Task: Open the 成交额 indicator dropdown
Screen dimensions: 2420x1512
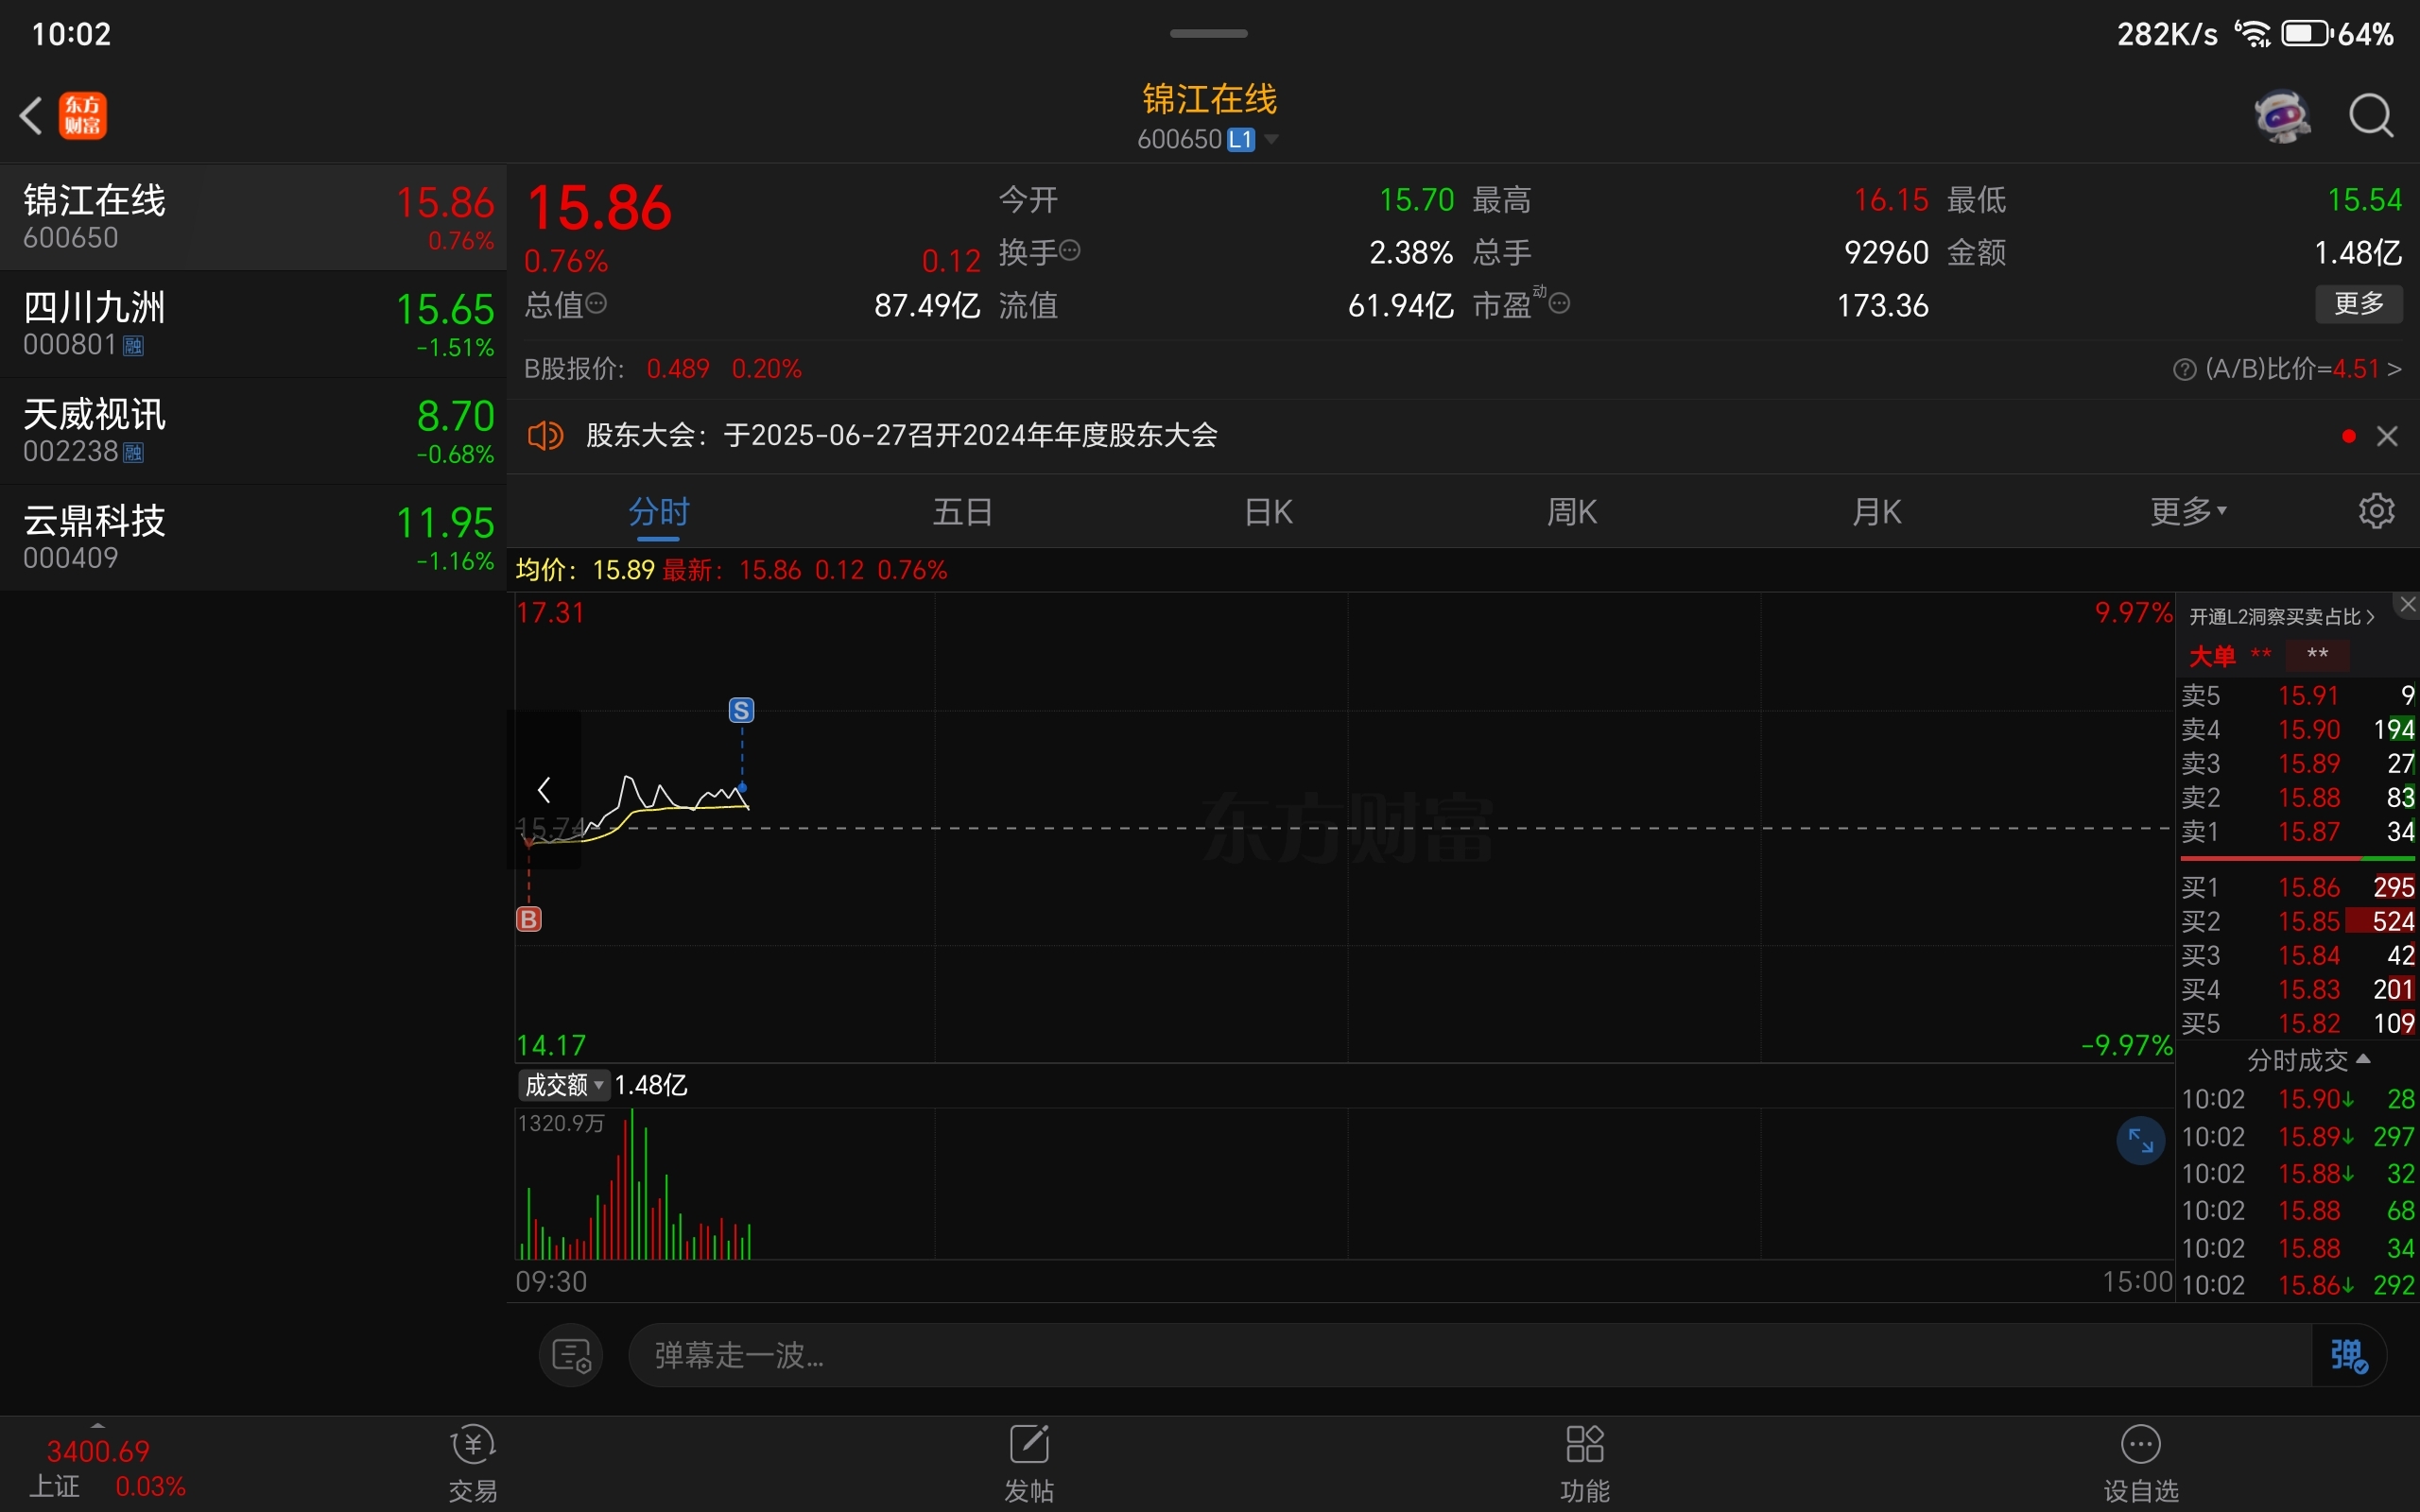Action: pos(564,1085)
